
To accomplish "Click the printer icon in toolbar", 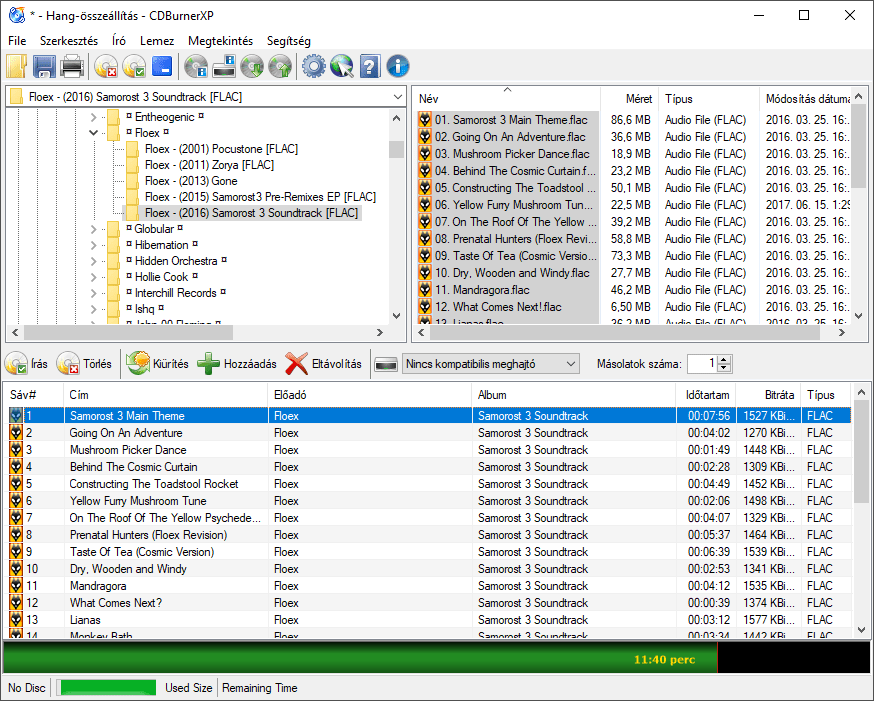I will [72, 66].
